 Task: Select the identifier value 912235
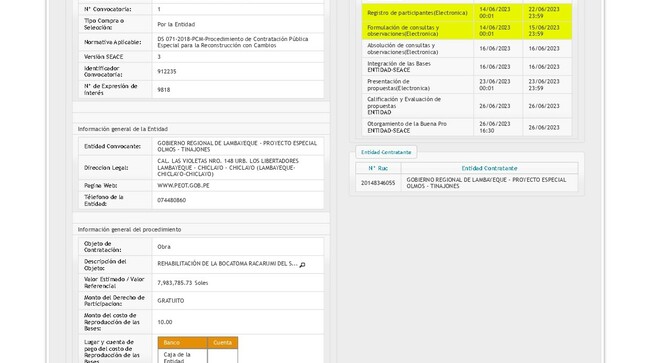tap(167, 72)
